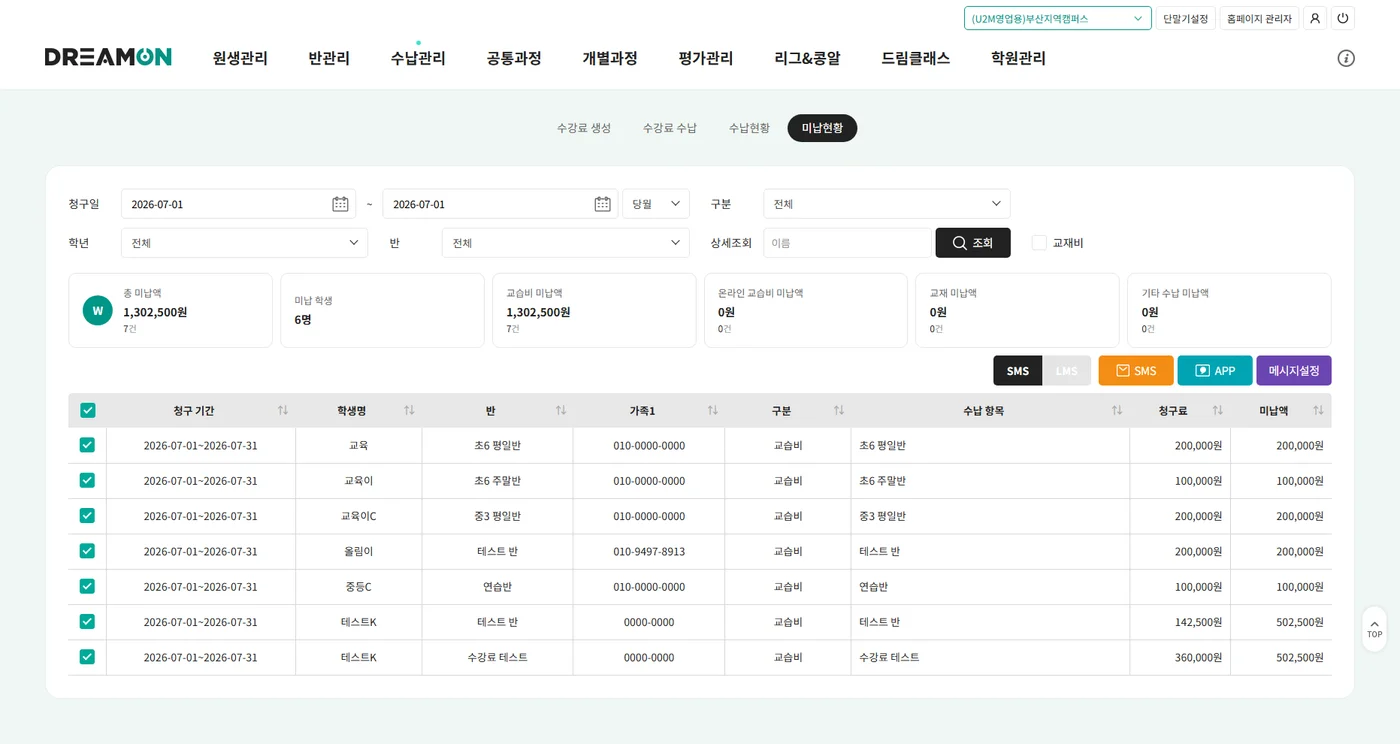This screenshot has height=744, width=1400.
Task: Click the DREAMON logo
Action: click(108, 57)
